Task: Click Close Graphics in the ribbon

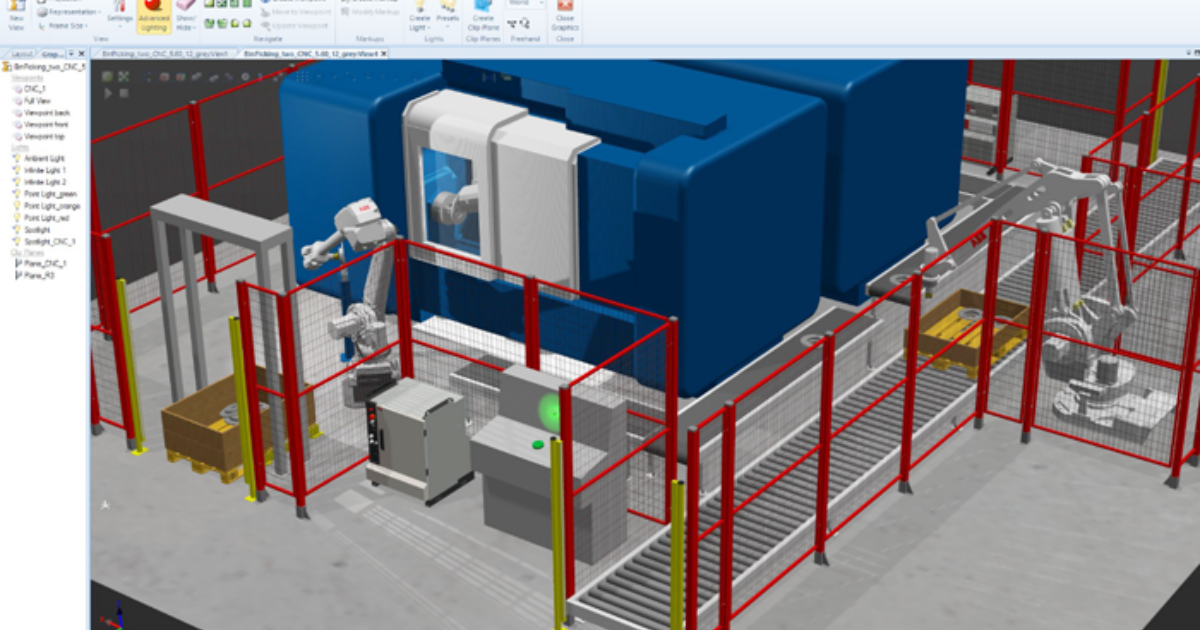Action: tap(565, 14)
